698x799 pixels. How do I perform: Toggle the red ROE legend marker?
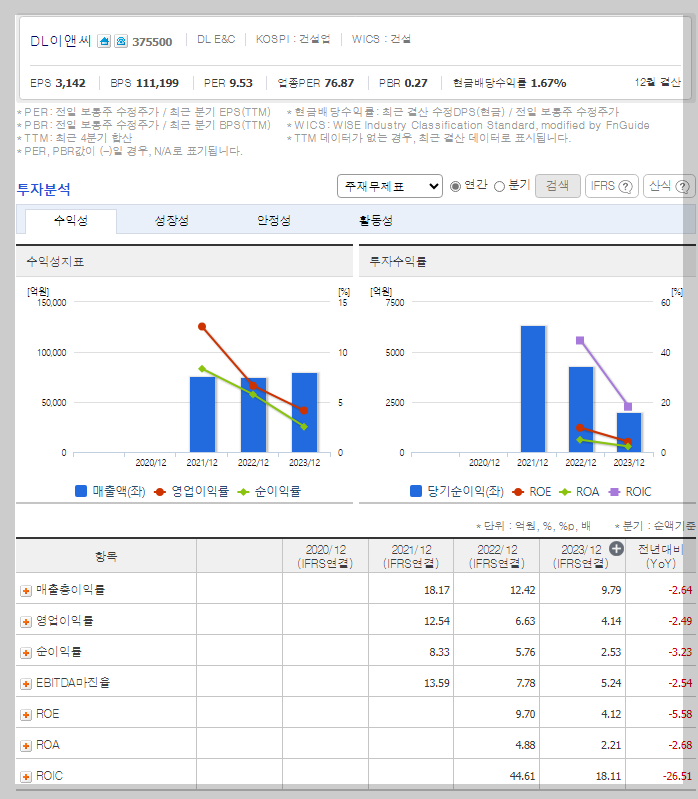point(518,492)
